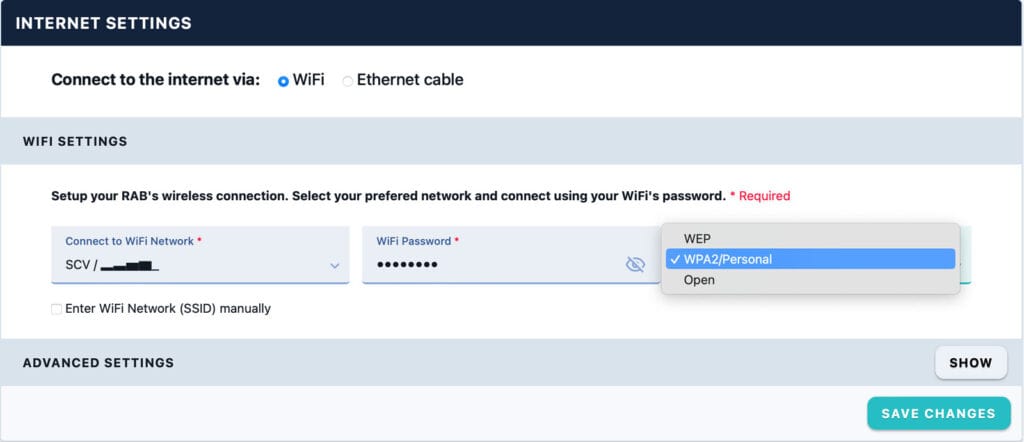Choose WPA2/Personal security option
This screenshot has width=1024, height=442.
728,259
